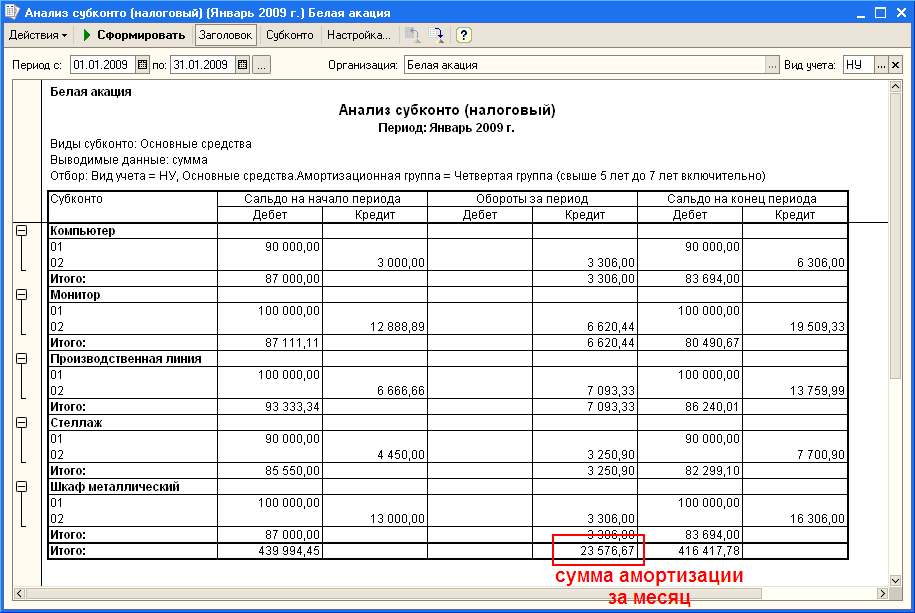Open help with the question mark icon
915x613 pixels.
pos(463,35)
